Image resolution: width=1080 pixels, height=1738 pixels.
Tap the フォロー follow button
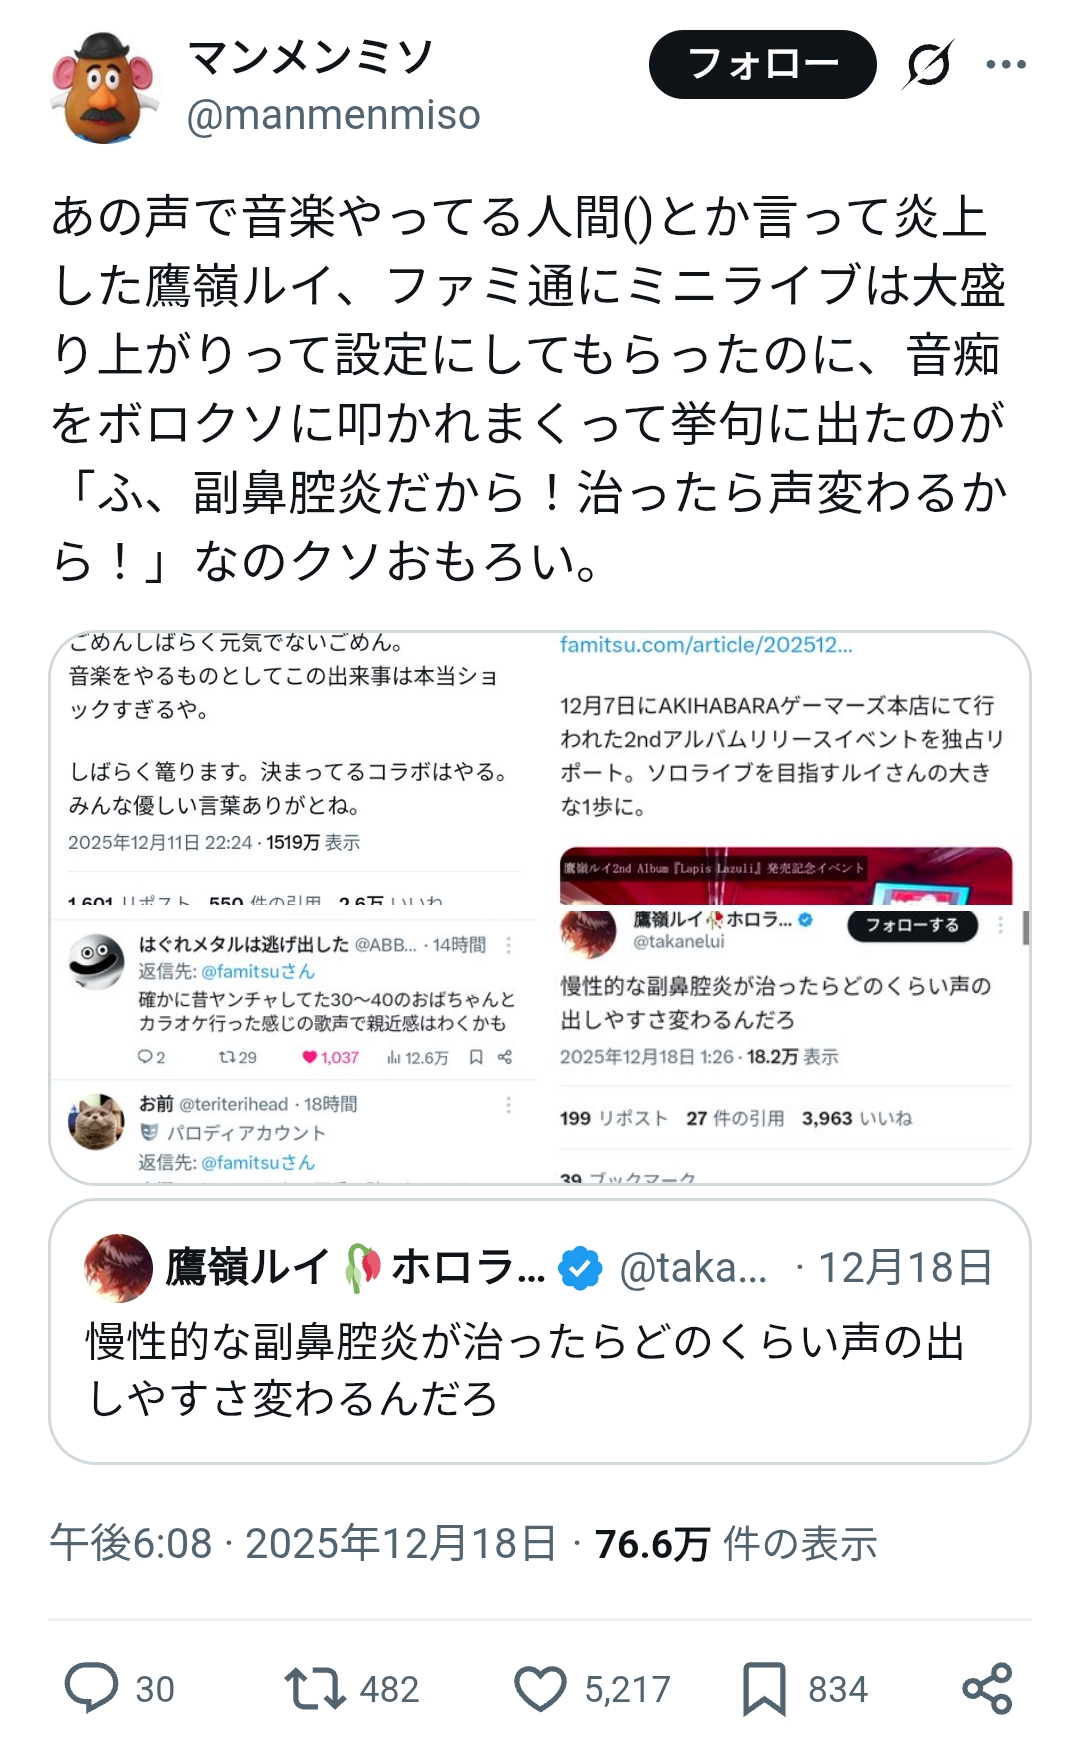tap(762, 65)
